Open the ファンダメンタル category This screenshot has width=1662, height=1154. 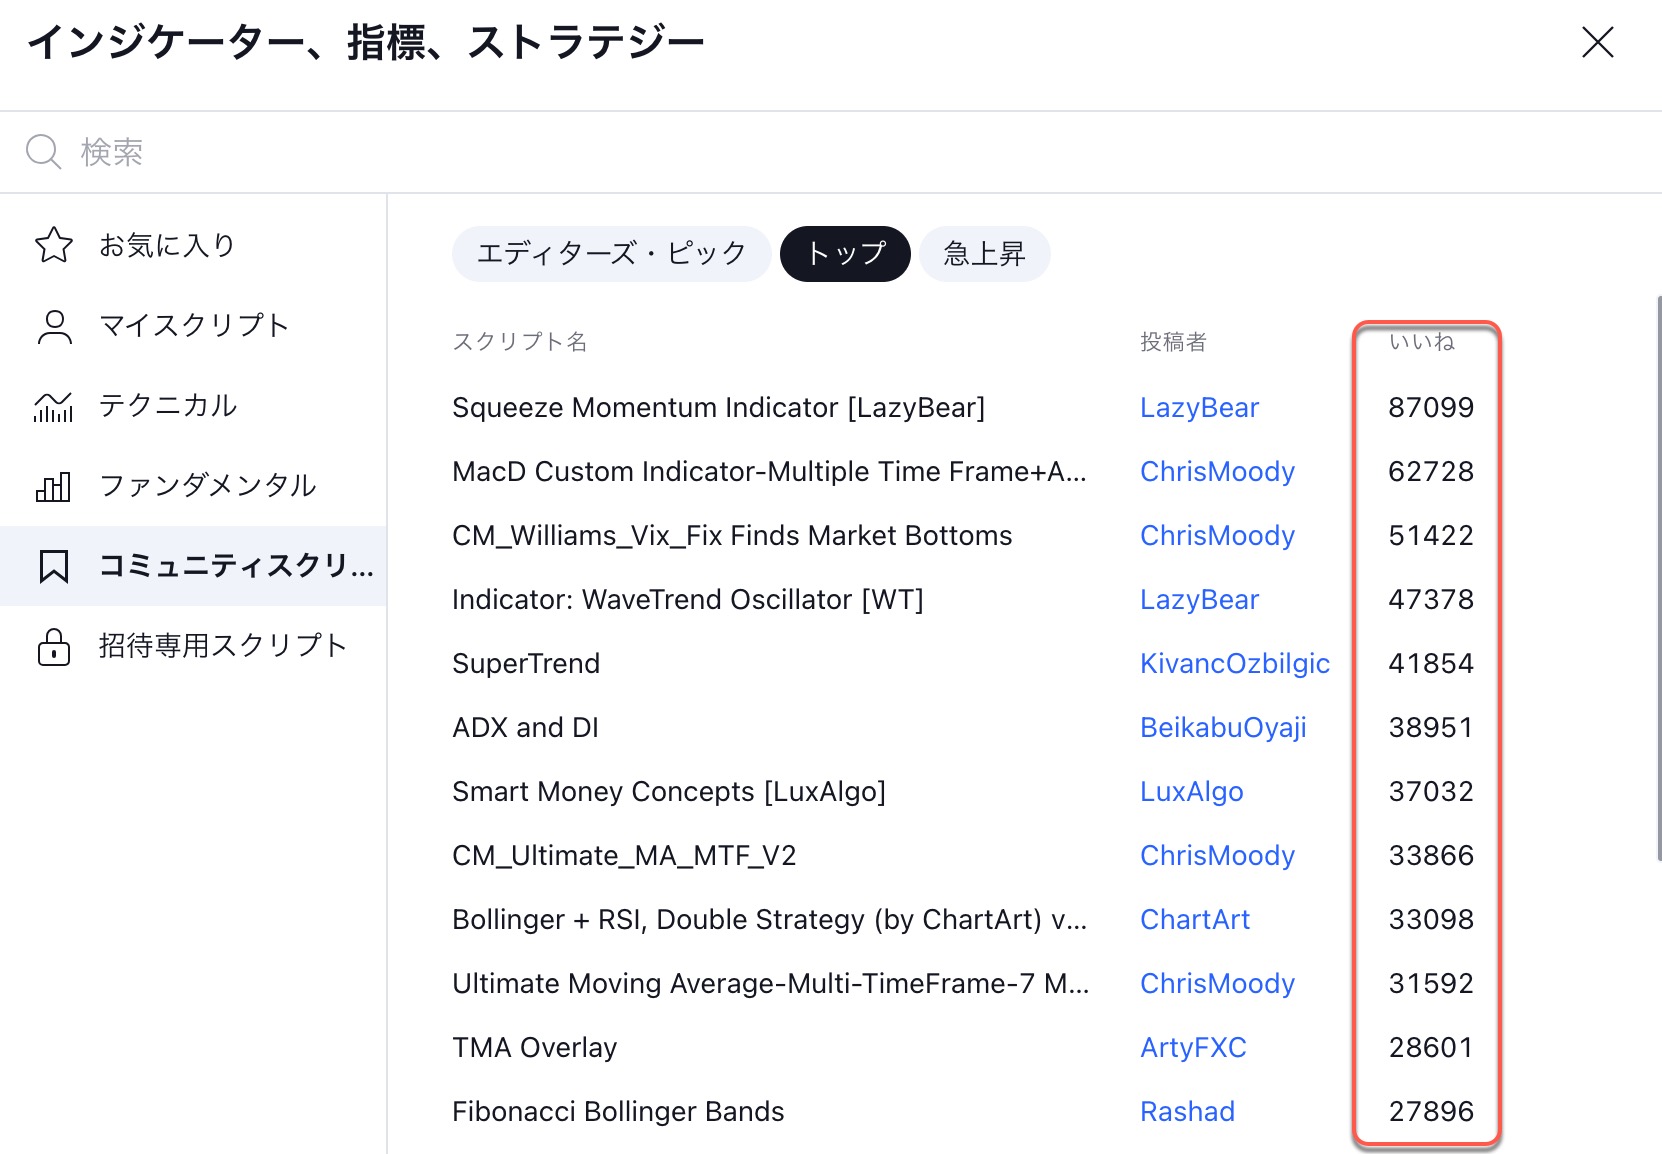[x=193, y=486]
